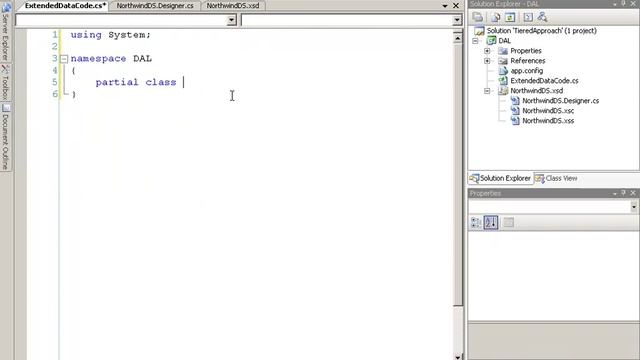This screenshot has height=360, width=640.
Task: Open the Properties panel object selector dropdown
Action: pos(634,207)
